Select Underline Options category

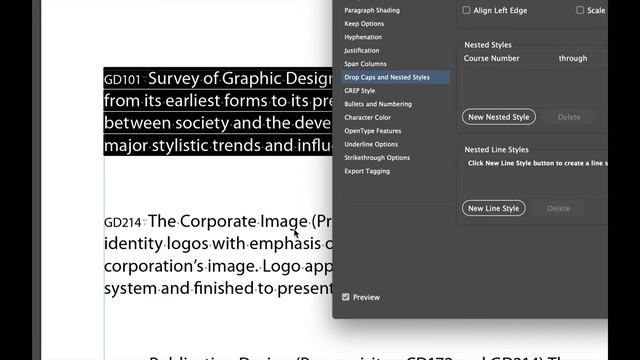[371, 144]
